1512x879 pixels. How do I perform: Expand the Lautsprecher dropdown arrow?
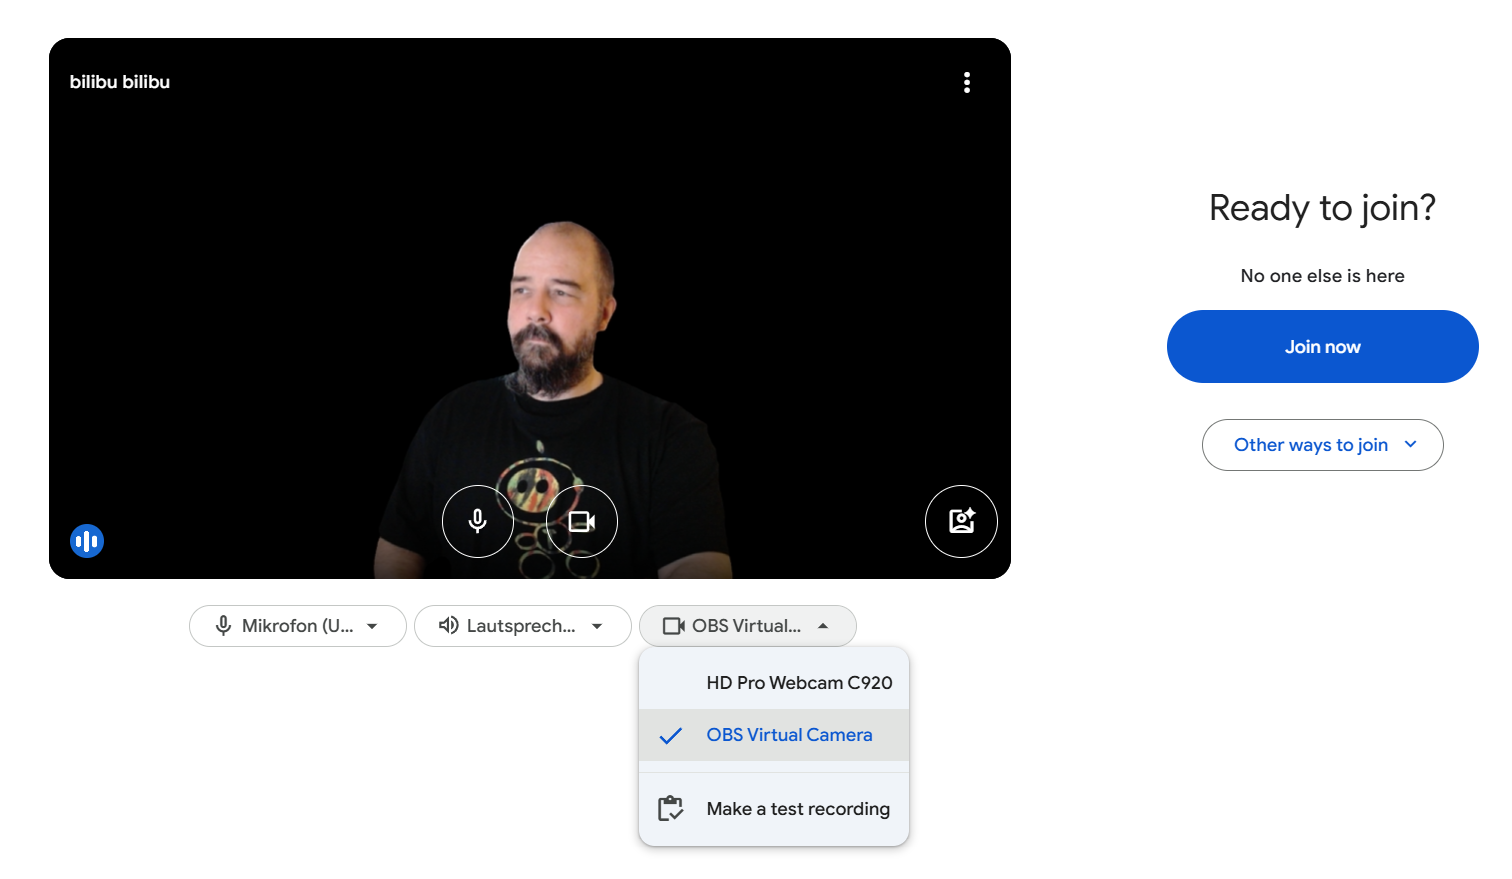(x=597, y=626)
